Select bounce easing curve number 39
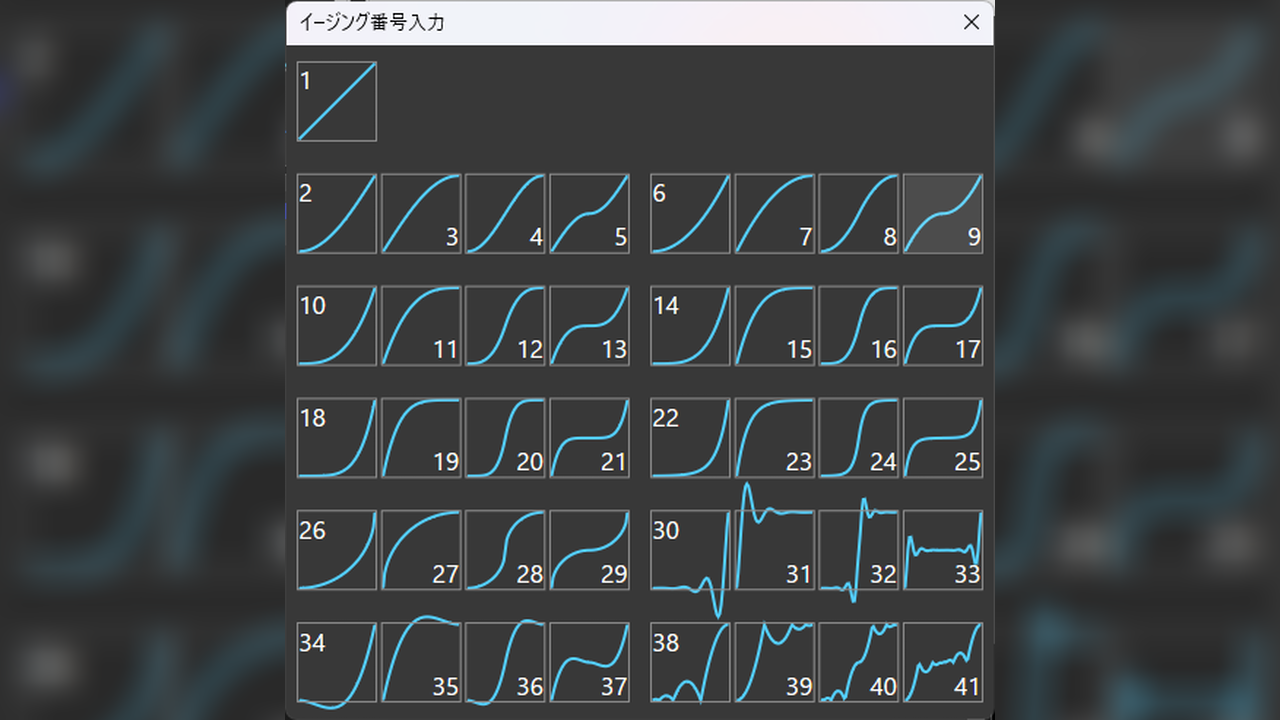 coord(775,662)
